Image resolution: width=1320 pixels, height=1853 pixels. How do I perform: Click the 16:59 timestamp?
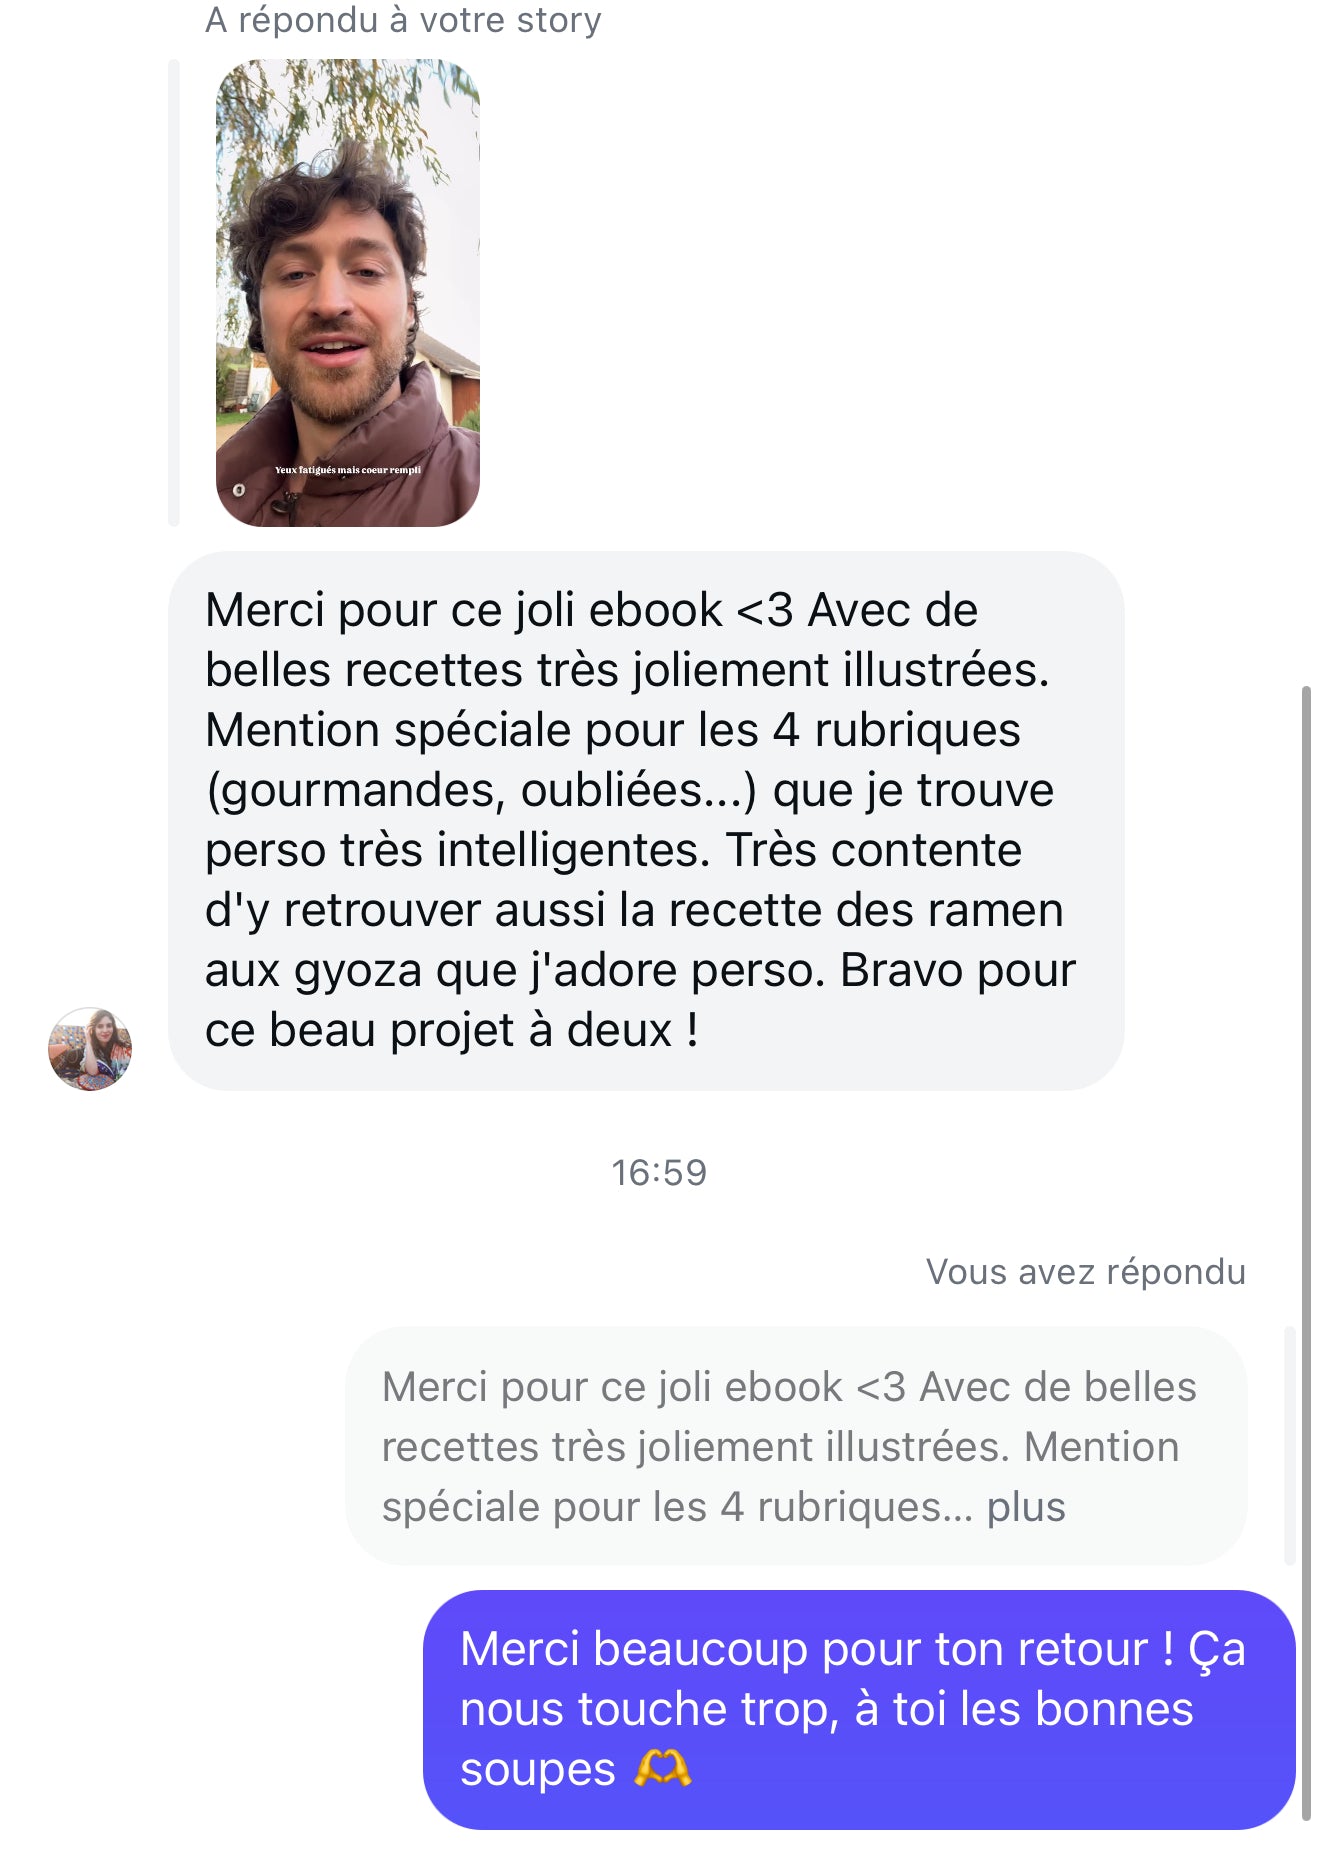659,1172
